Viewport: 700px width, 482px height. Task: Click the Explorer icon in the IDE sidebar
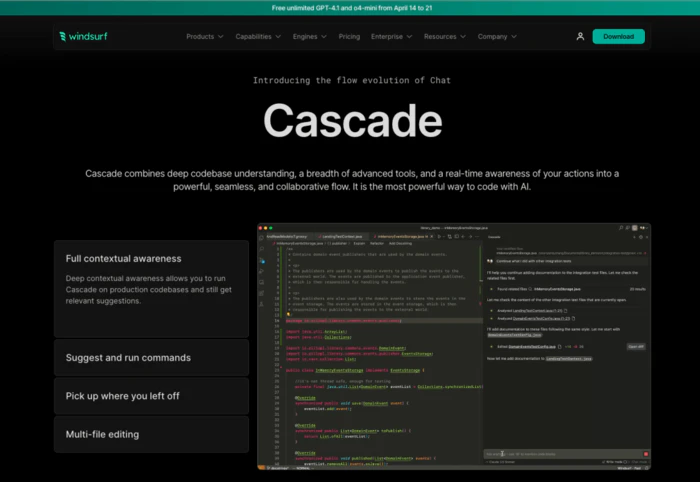tap(262, 238)
